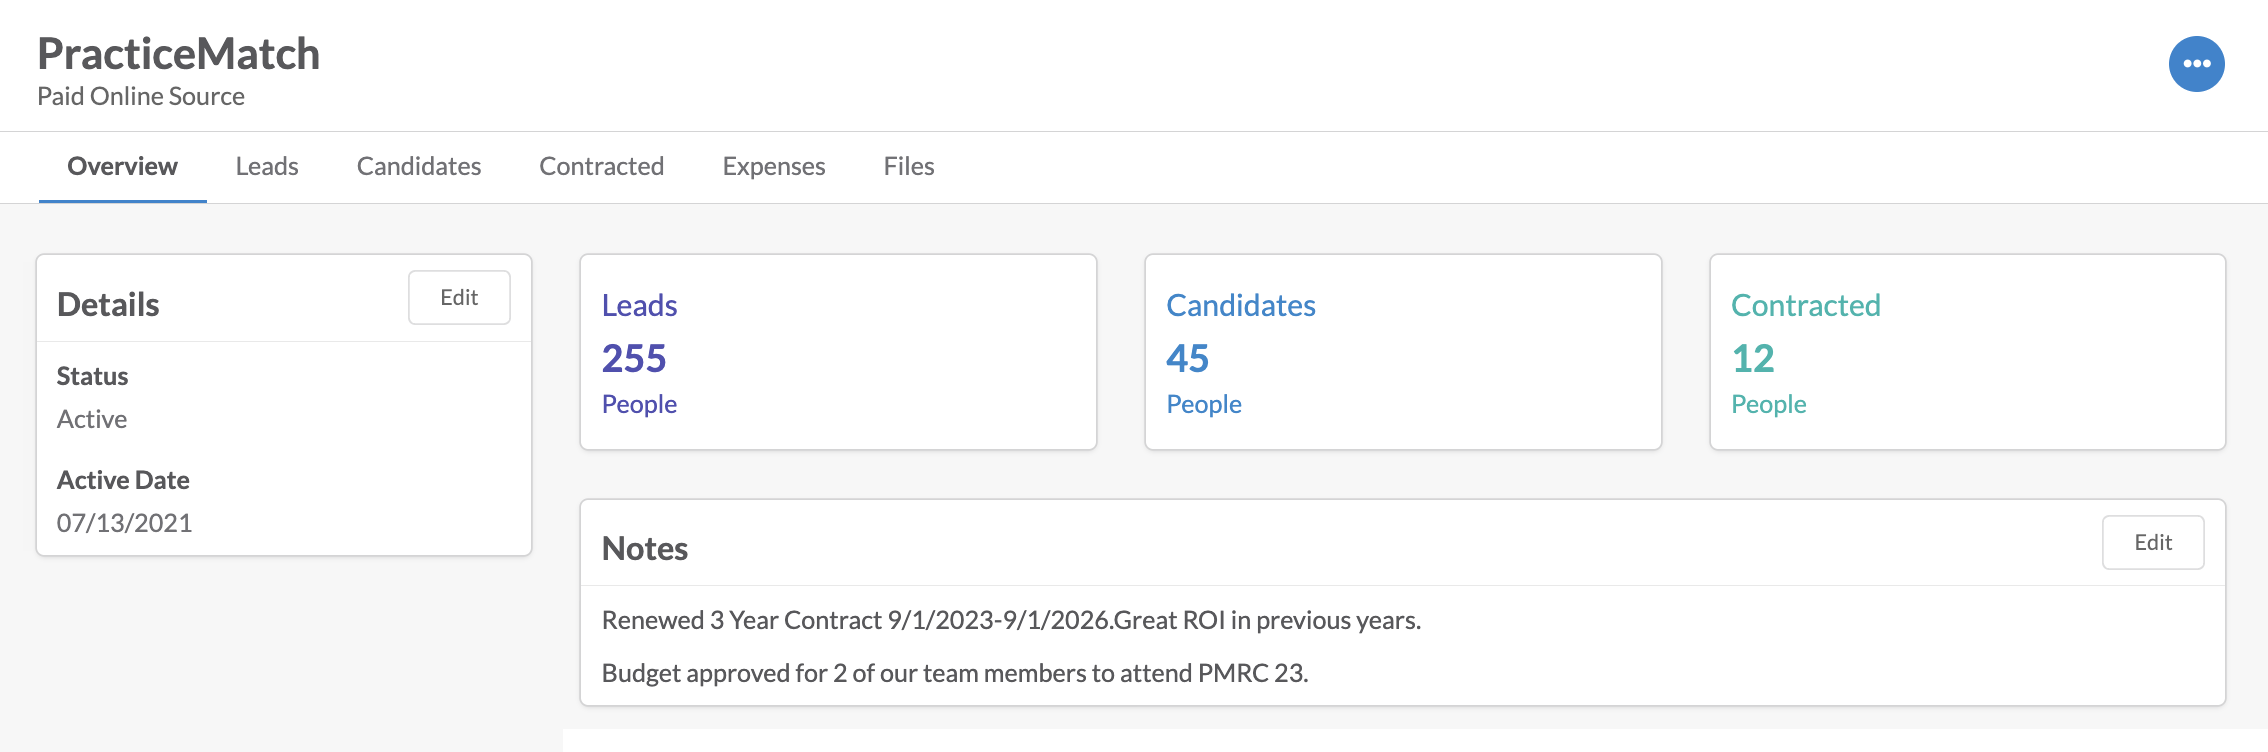This screenshot has height=752, width=2268.
Task: Open the Leads tab
Action: [267, 166]
